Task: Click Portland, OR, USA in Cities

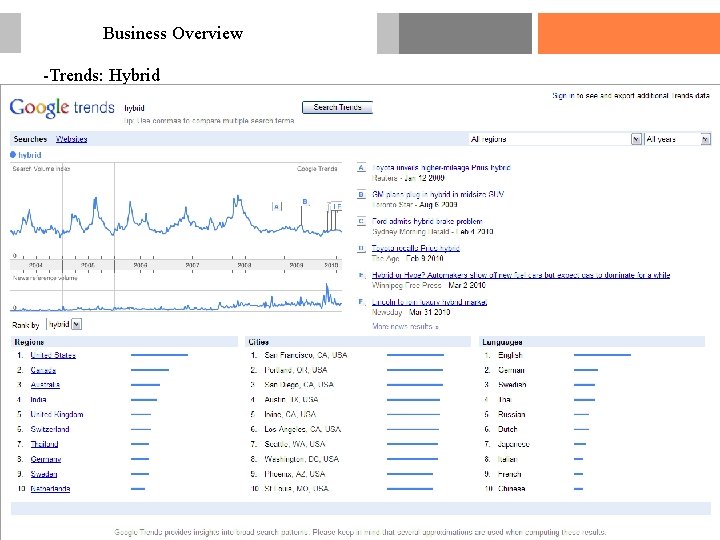Action: (x=296, y=370)
